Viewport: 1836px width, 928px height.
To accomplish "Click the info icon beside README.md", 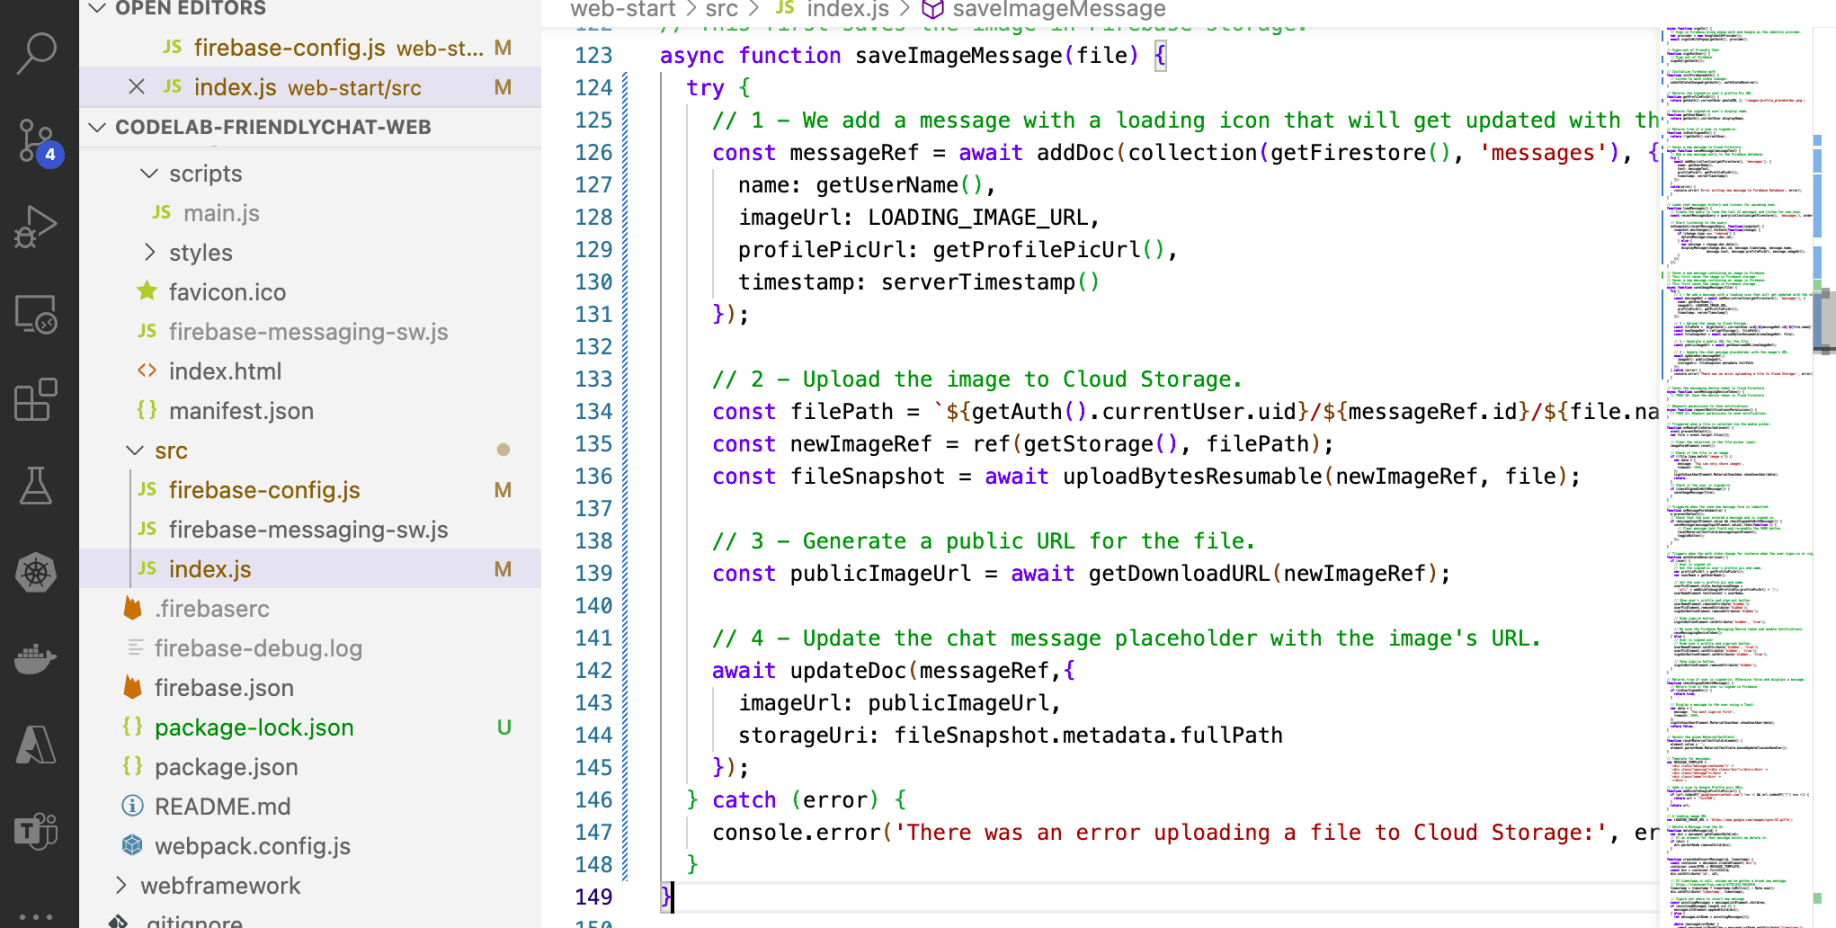I will click(x=132, y=806).
